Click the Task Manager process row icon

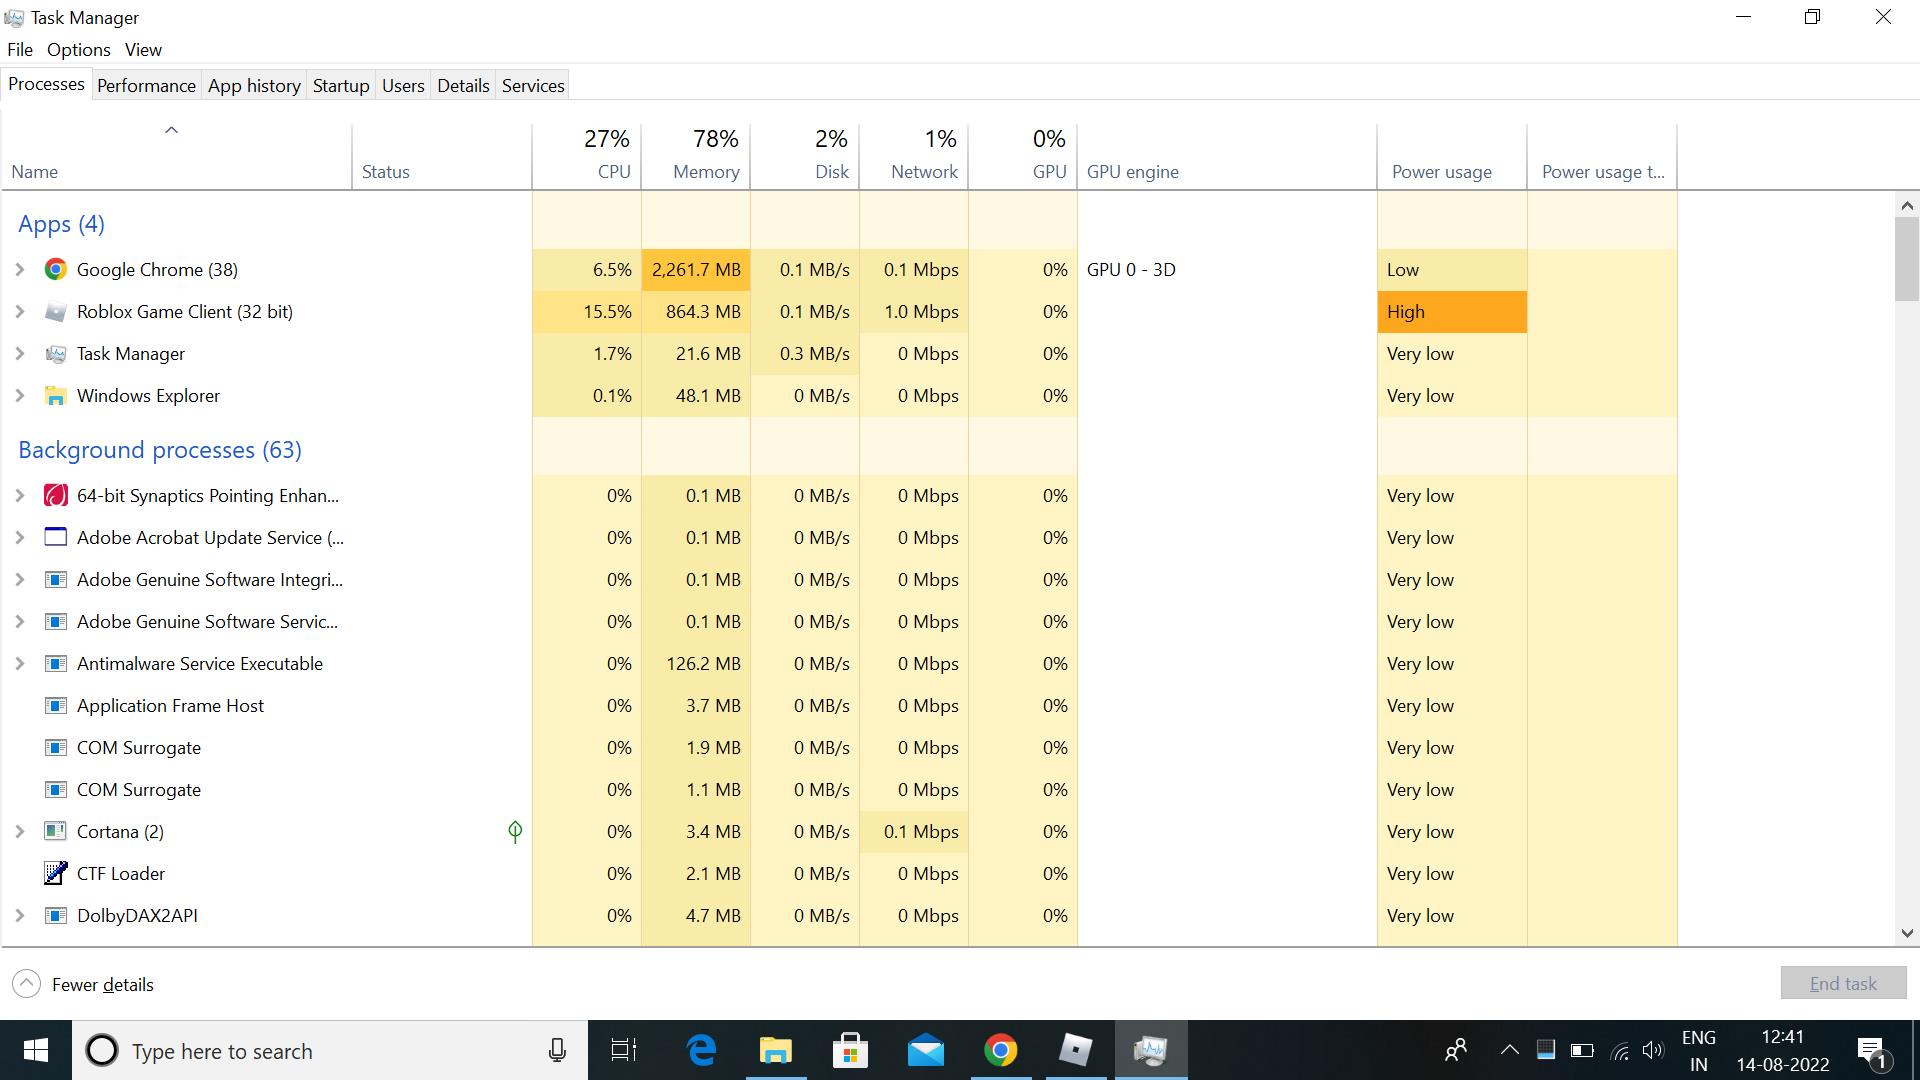(56, 354)
